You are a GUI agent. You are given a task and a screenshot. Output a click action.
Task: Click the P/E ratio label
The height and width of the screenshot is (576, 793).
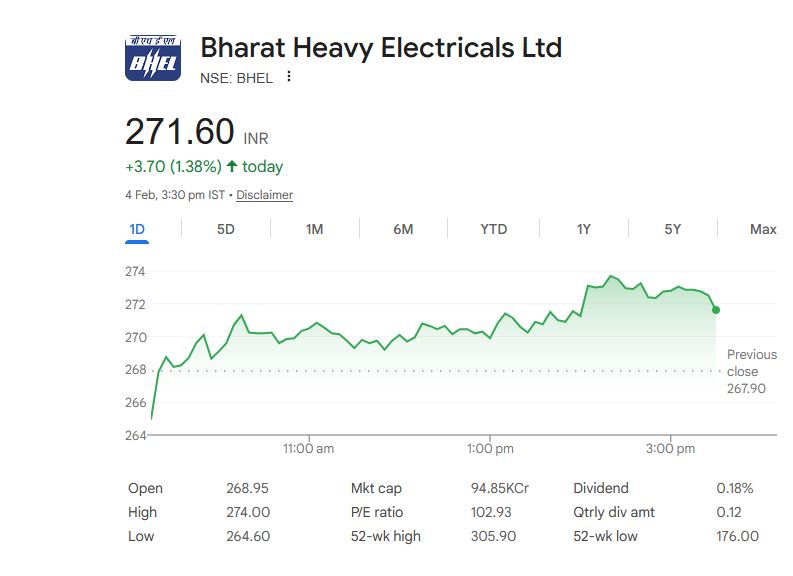tap(376, 512)
